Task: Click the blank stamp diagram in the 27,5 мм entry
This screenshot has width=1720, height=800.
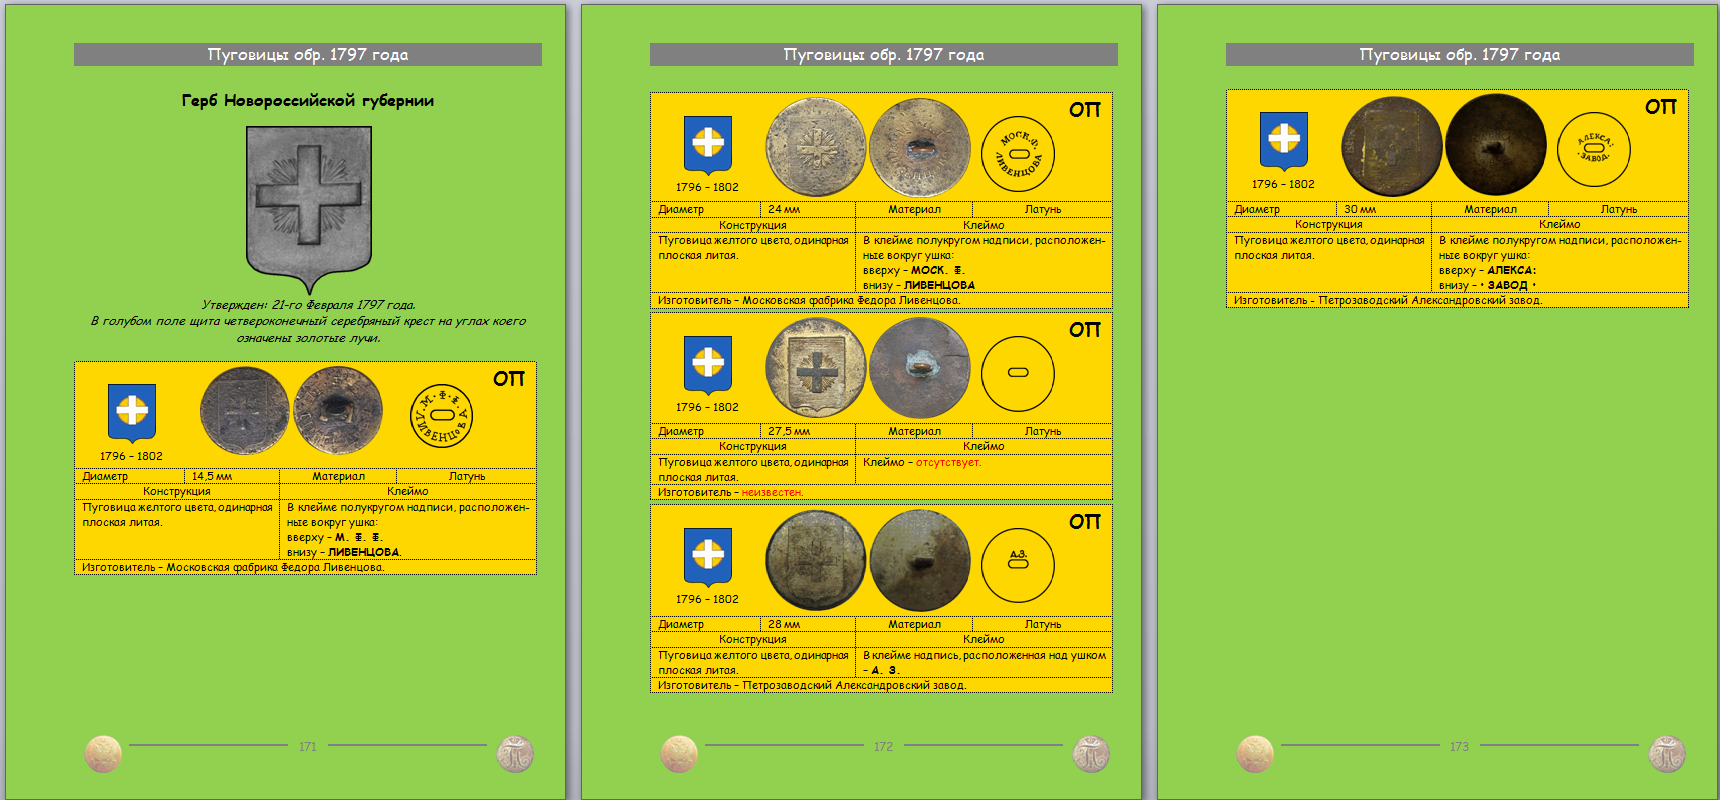Action: 1017,373
